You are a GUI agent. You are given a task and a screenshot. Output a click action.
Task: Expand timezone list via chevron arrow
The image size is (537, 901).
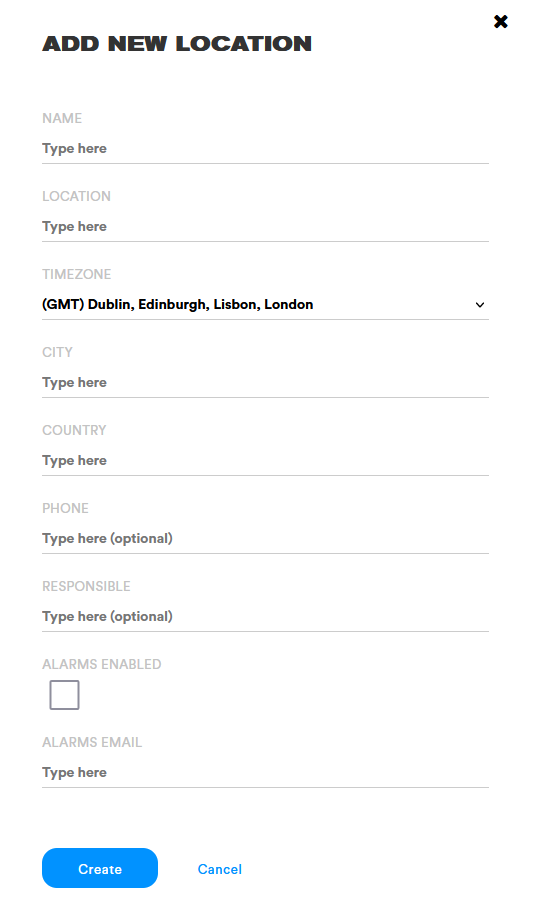[480, 305]
